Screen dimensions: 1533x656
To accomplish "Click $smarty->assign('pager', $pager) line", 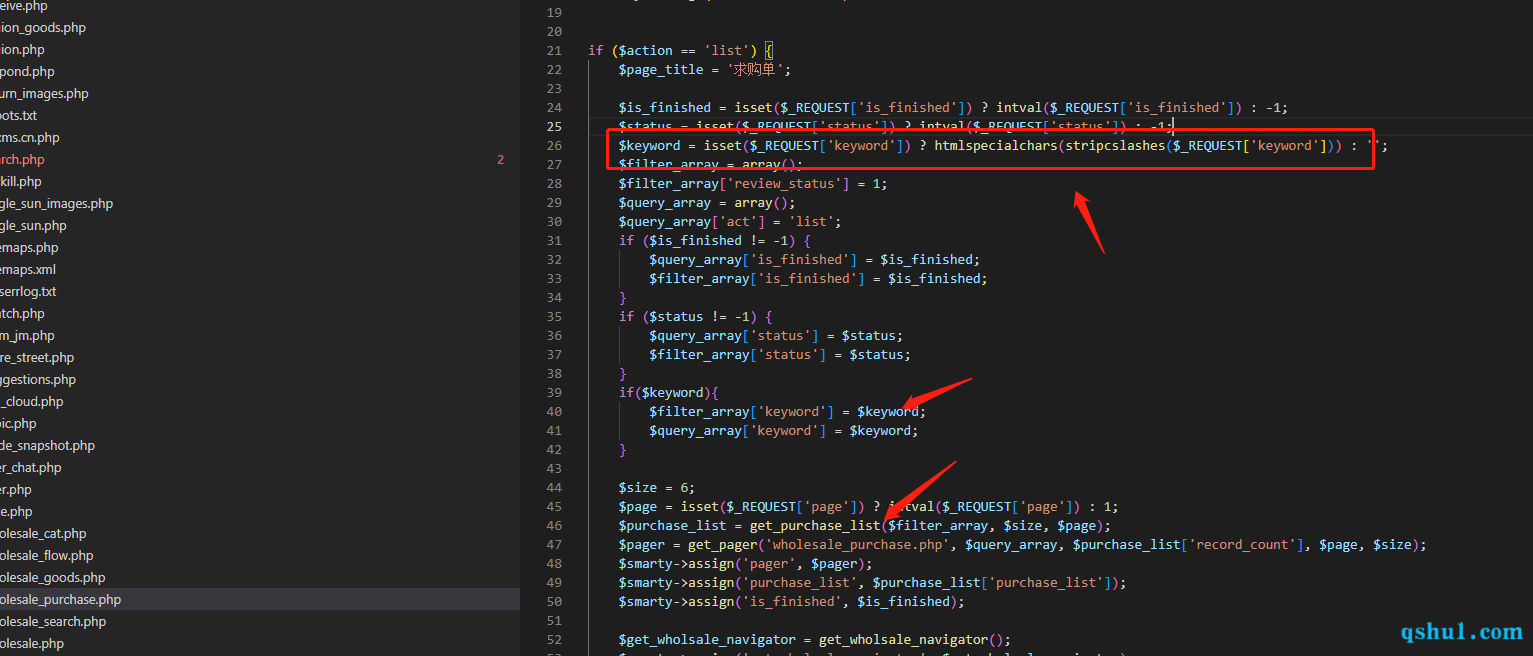I will point(745,564).
